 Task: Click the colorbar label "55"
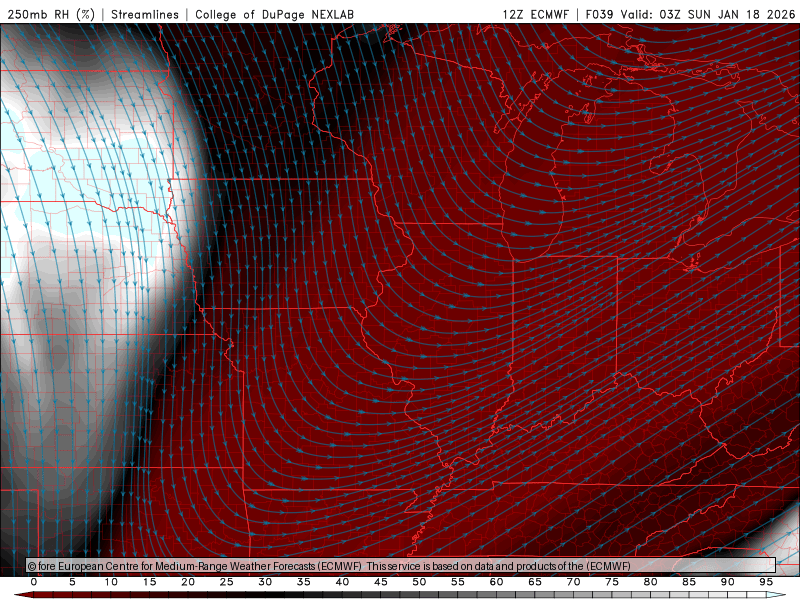click(458, 582)
